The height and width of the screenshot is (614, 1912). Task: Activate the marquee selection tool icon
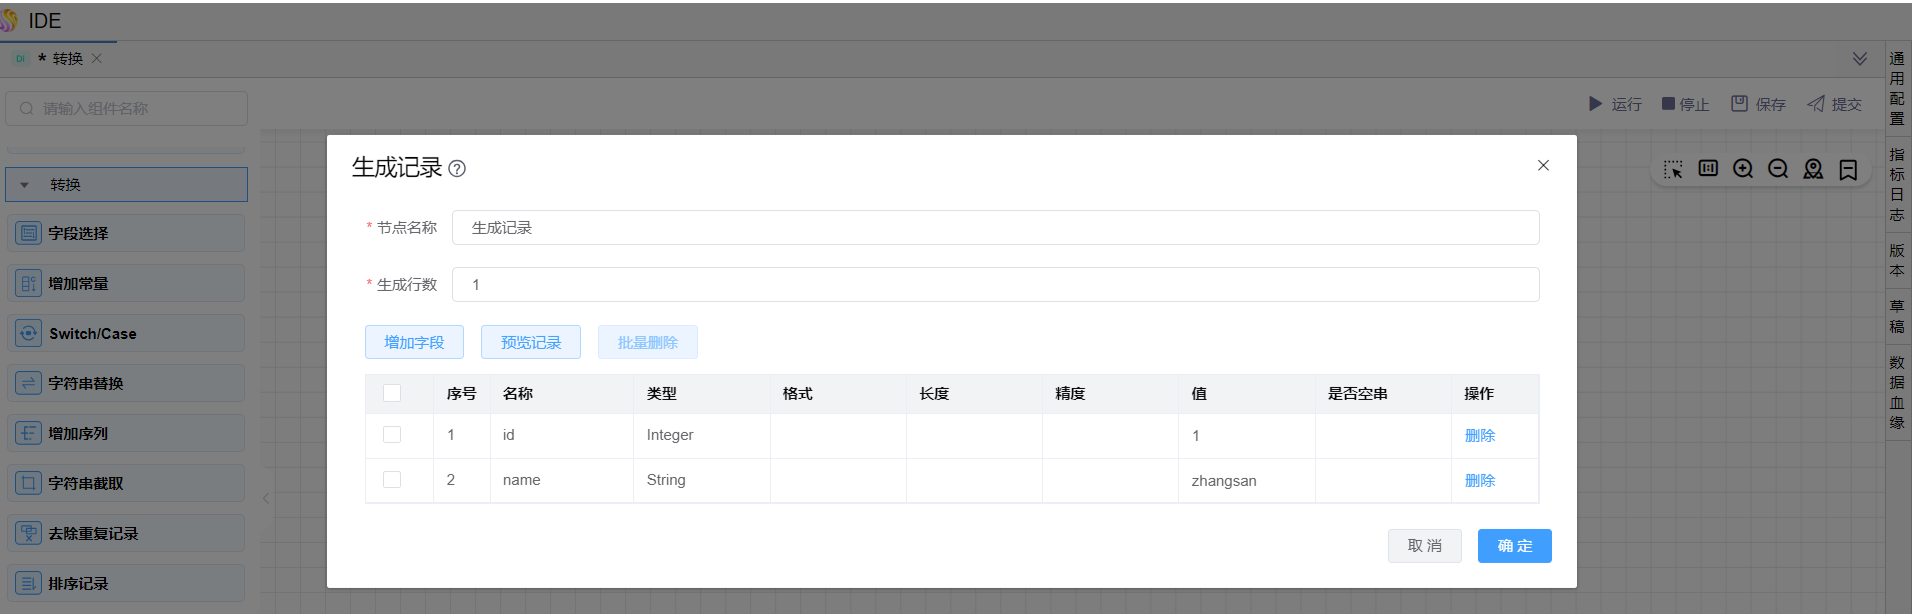(x=1673, y=169)
